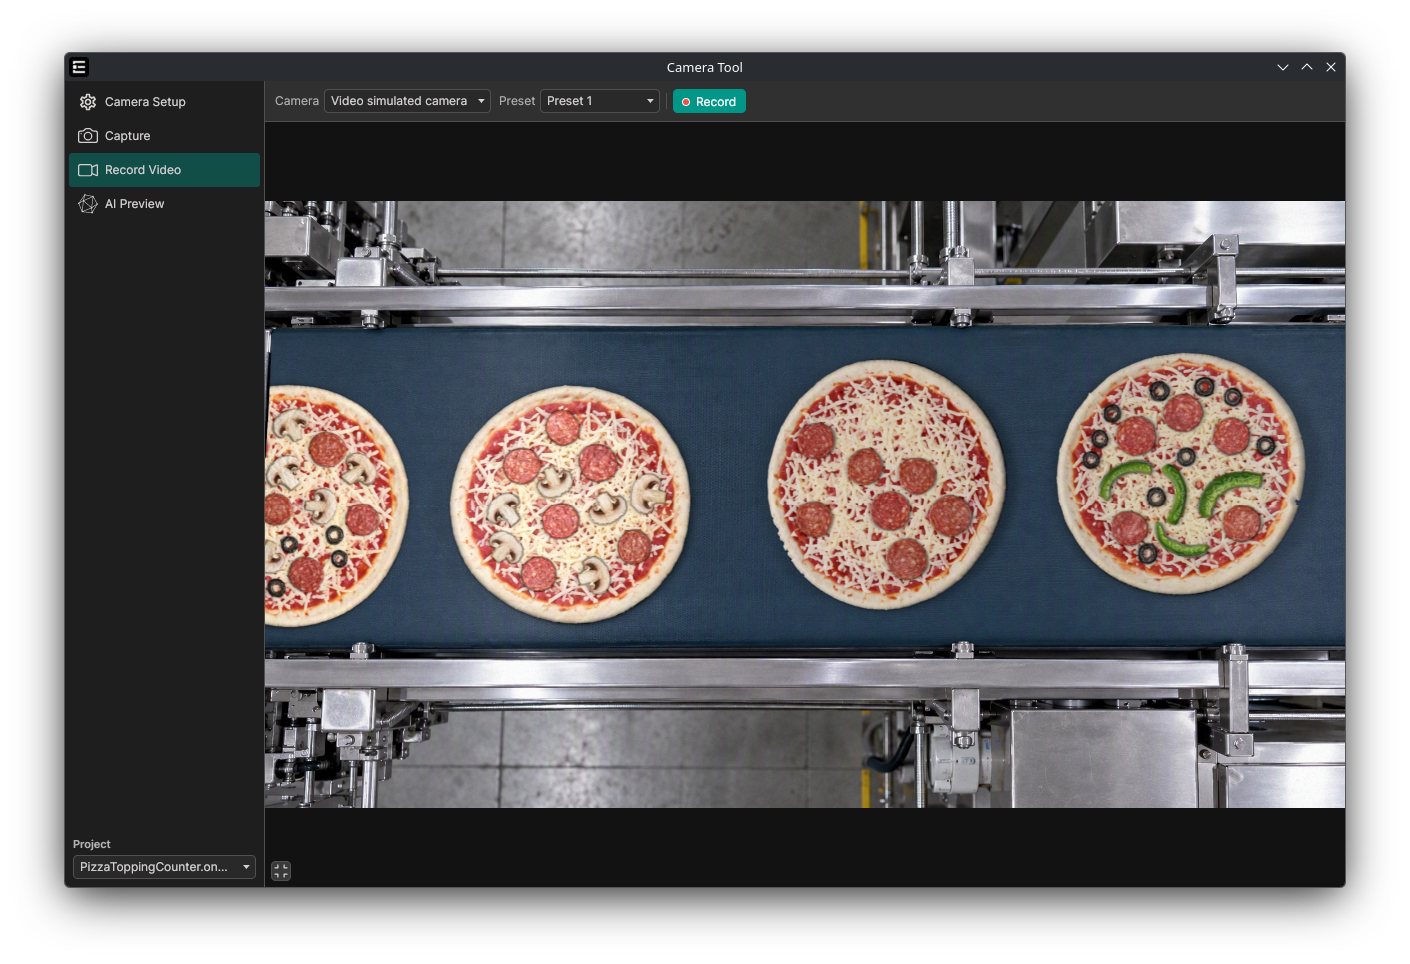Open Camera Setup section
The width and height of the screenshot is (1410, 964).
[164, 102]
